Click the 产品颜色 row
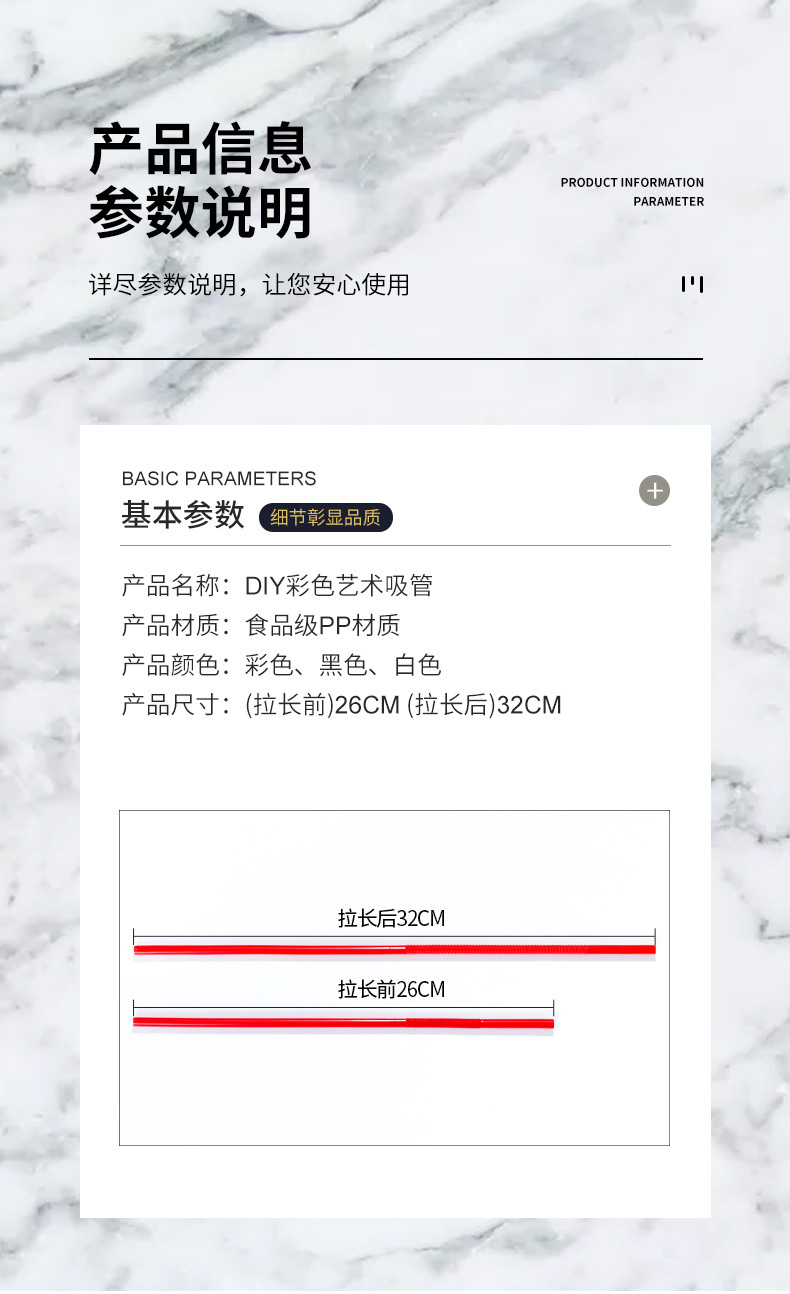This screenshot has height=1294, width=790. (x=281, y=665)
